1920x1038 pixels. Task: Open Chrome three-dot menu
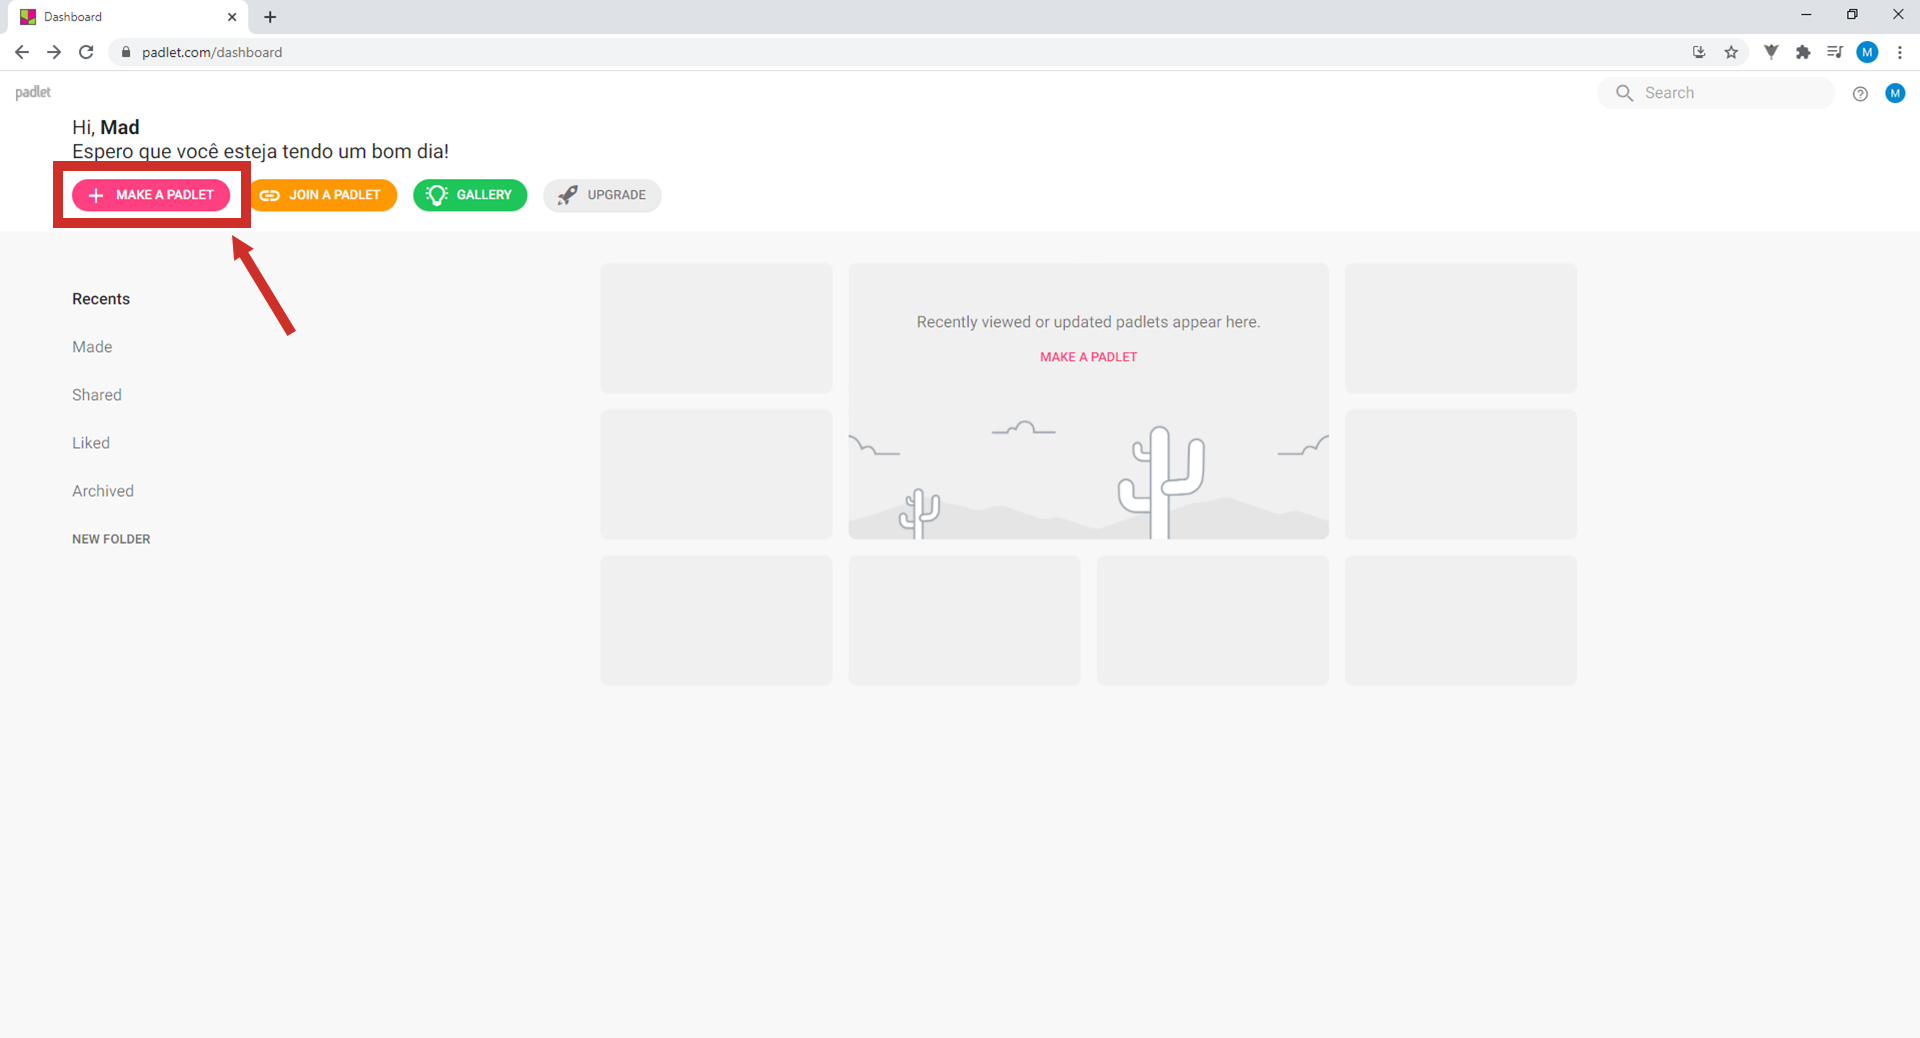(x=1900, y=52)
